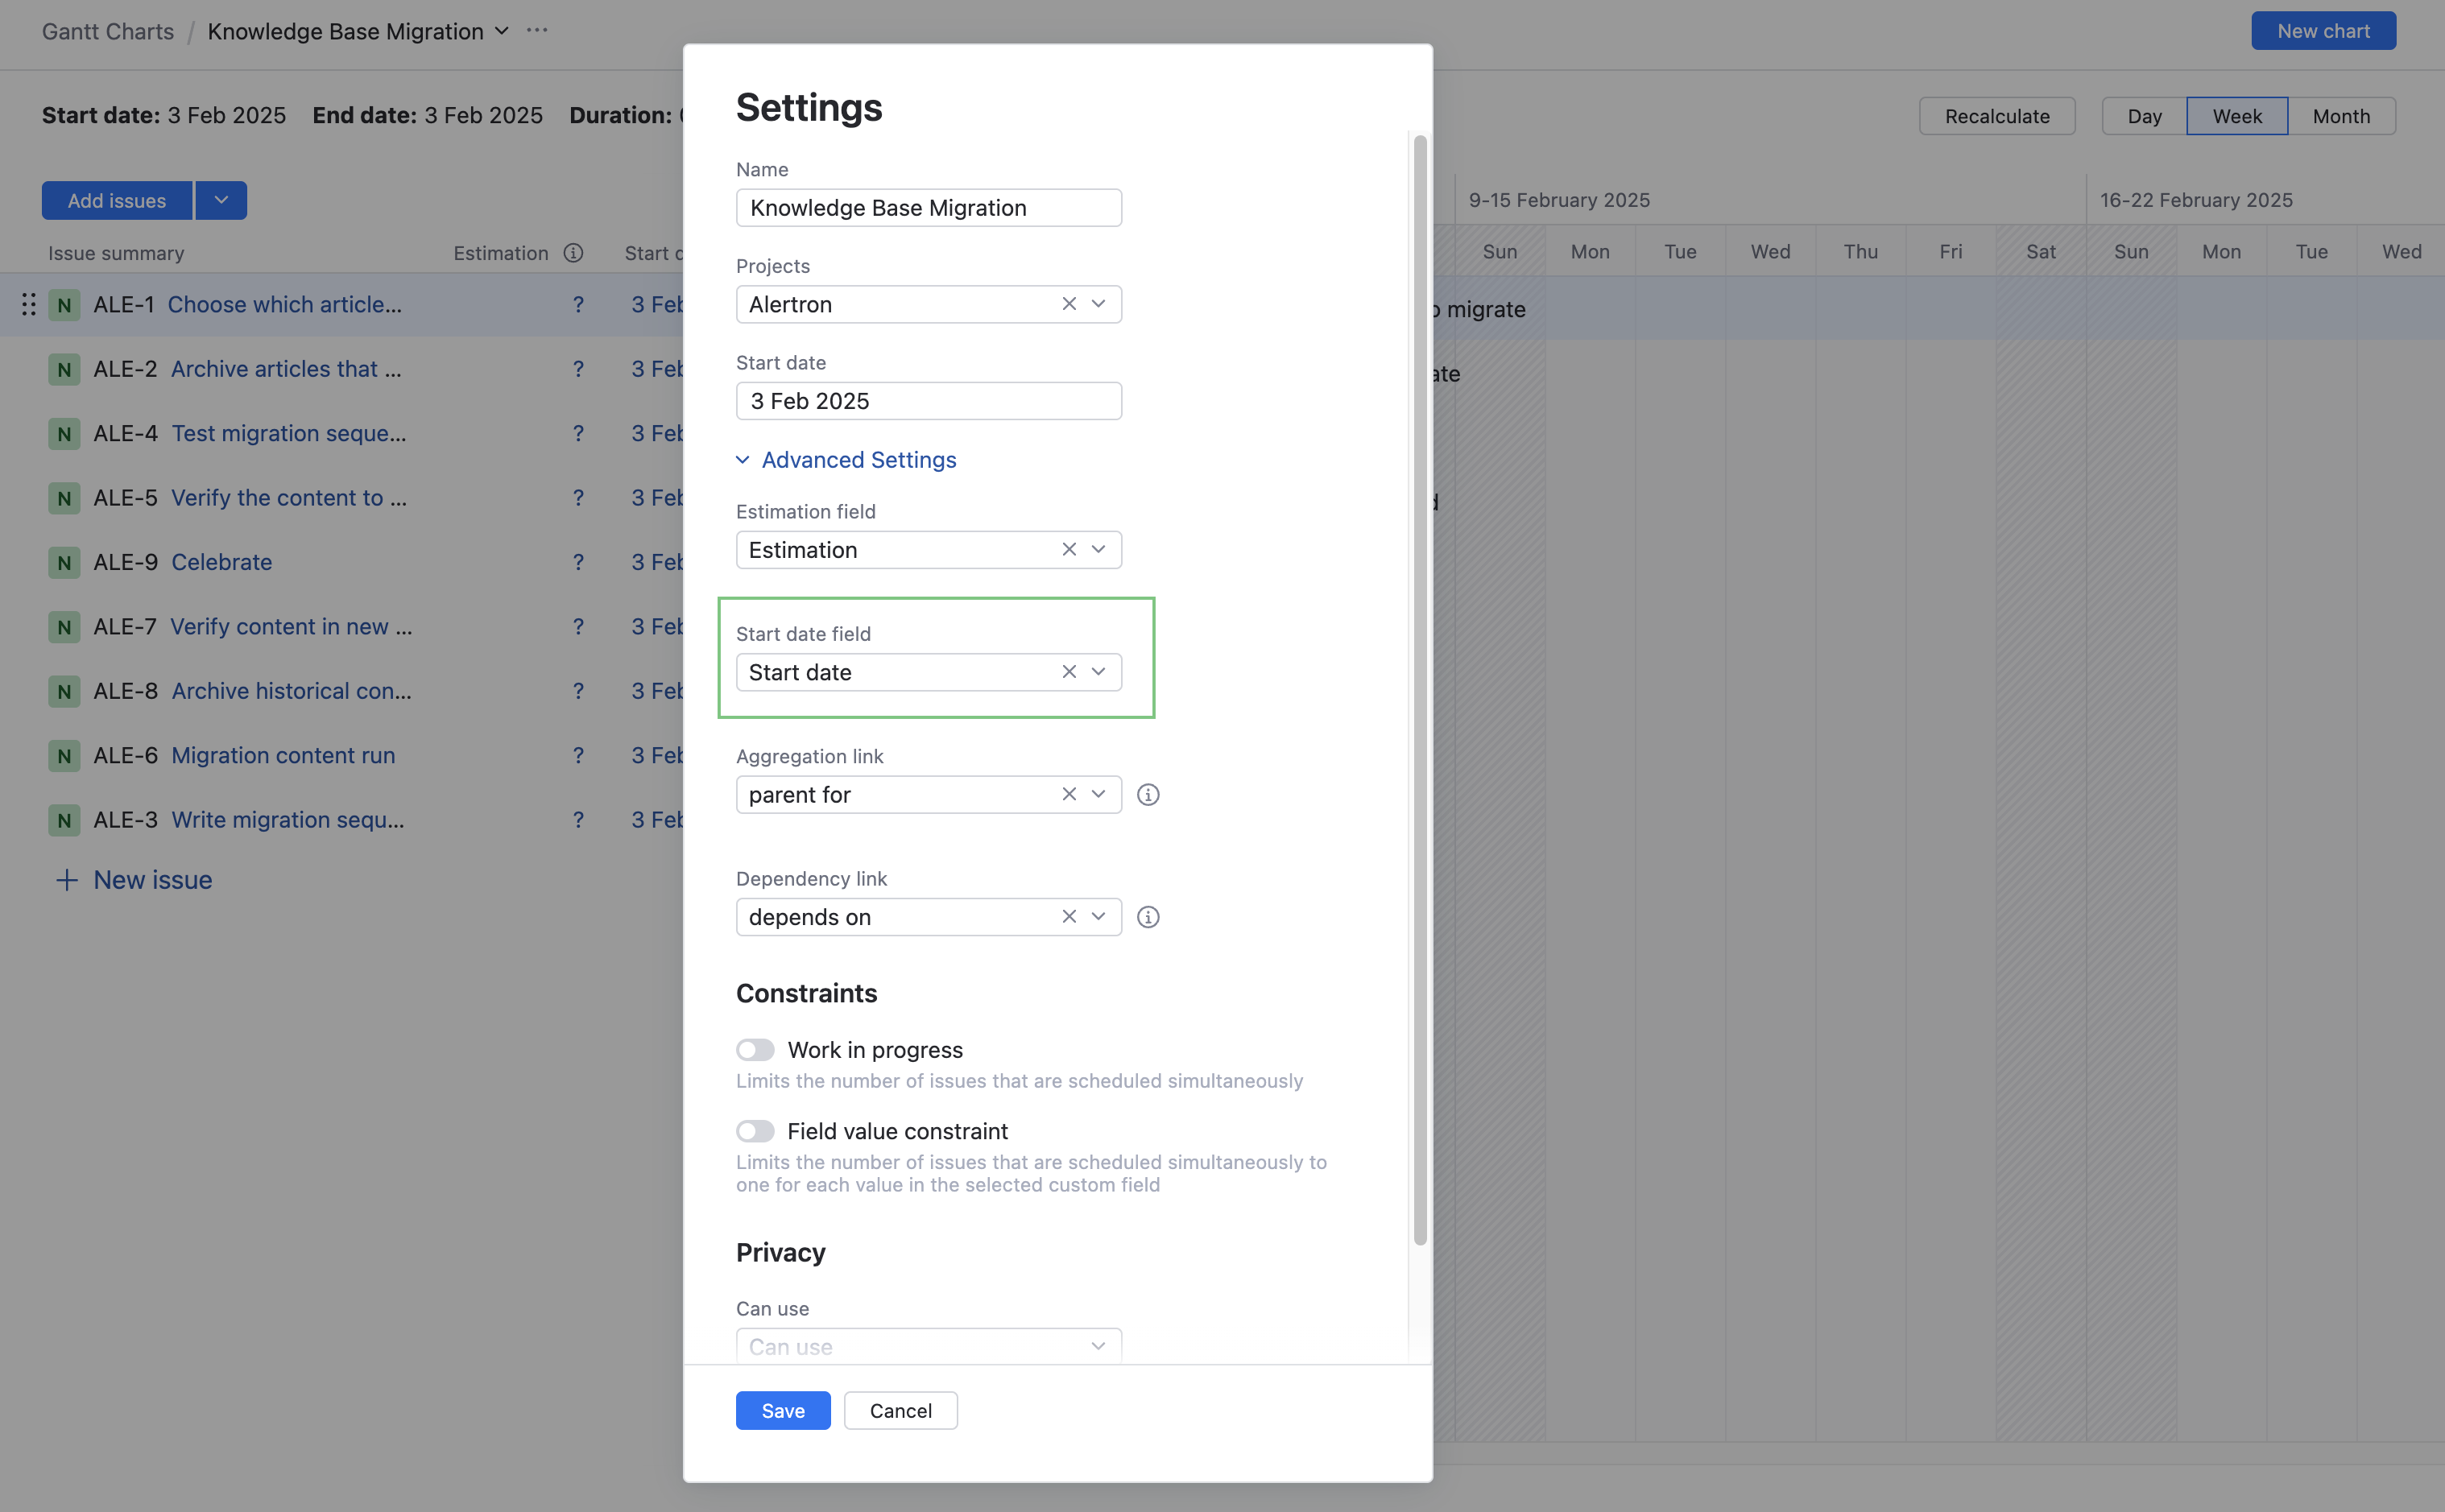2445x1512 pixels.
Task: Clear the Alertron project selection
Action: [x=1069, y=304]
